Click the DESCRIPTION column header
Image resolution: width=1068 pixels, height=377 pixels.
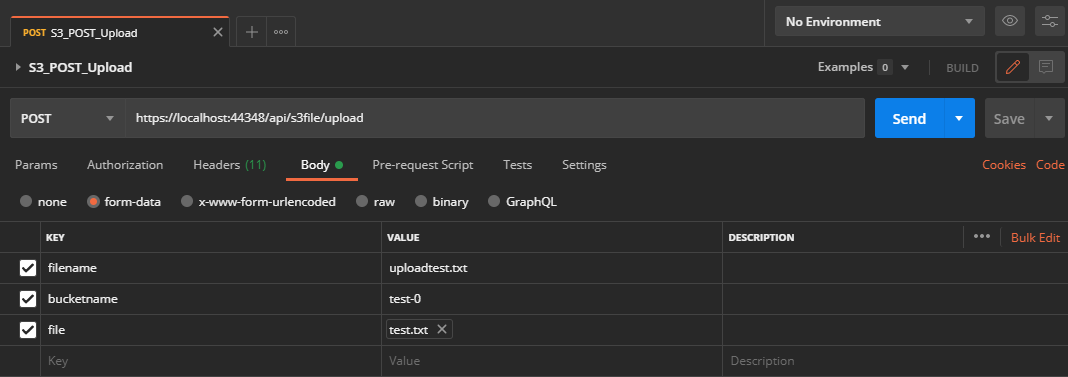pyautogui.click(x=761, y=237)
